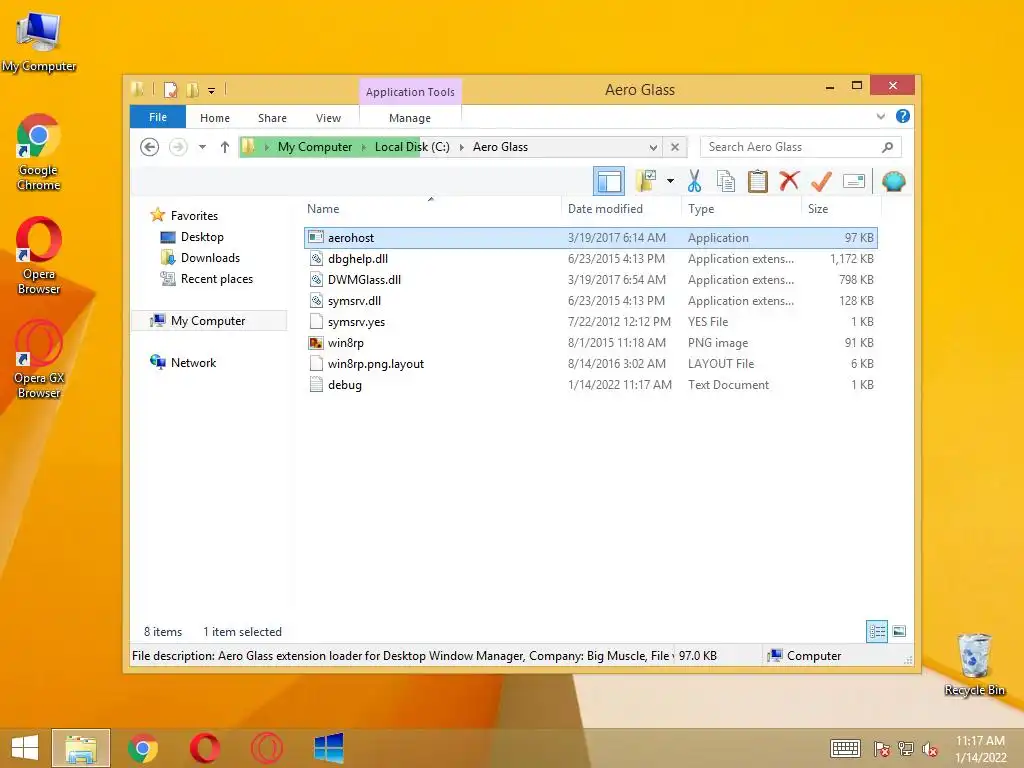This screenshot has height=768, width=1024.
Task: Open the Quick Access Toolbar customize dropdown
Action: pos(212,90)
